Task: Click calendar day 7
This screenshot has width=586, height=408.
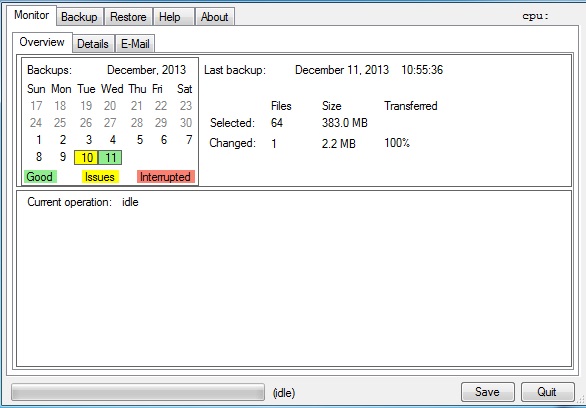Action: (x=189, y=140)
